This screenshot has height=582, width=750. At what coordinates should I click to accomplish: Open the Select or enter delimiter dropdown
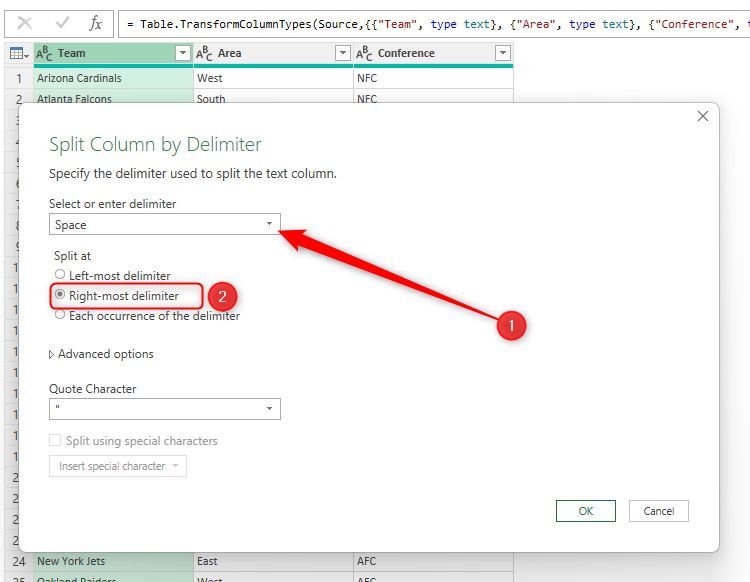coord(165,225)
